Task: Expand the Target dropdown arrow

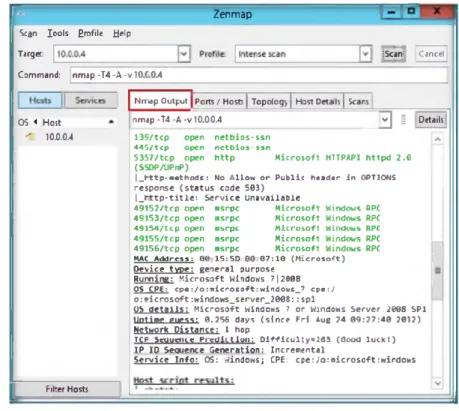Action: (x=184, y=54)
